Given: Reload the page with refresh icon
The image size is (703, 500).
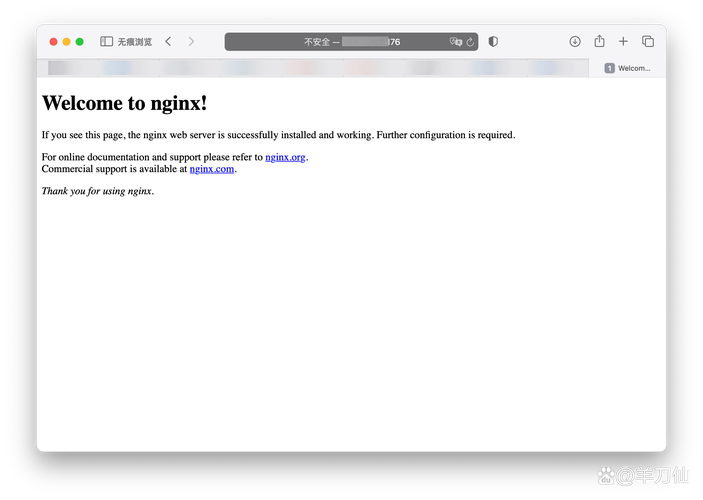Looking at the screenshot, I should pos(470,42).
